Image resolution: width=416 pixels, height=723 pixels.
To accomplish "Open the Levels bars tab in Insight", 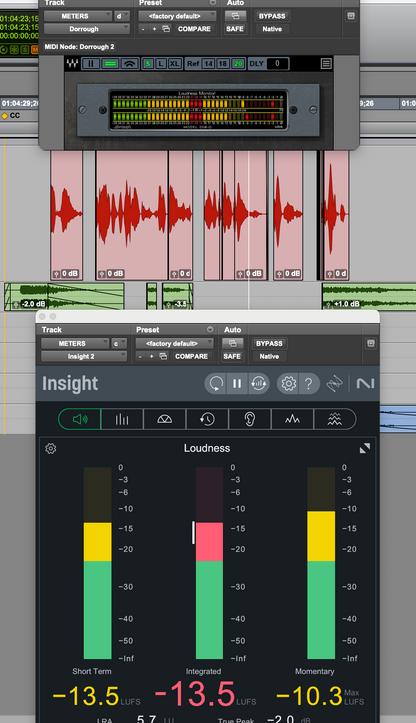I will click(x=122, y=419).
